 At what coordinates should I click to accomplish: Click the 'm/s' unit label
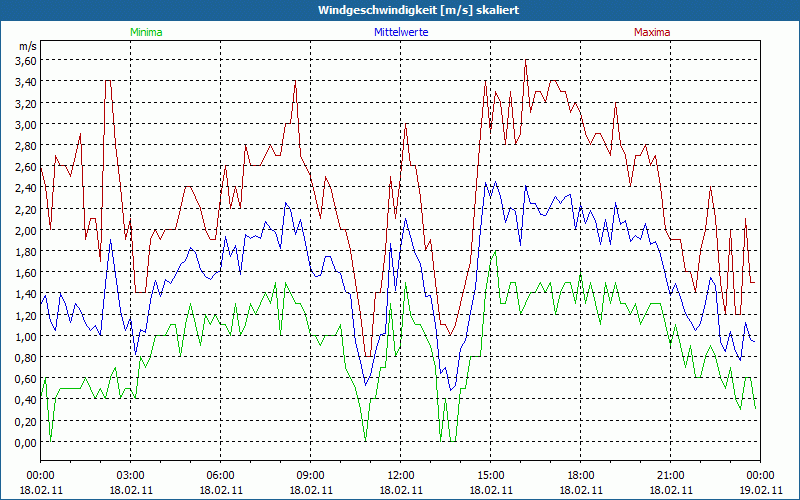pos(28,46)
